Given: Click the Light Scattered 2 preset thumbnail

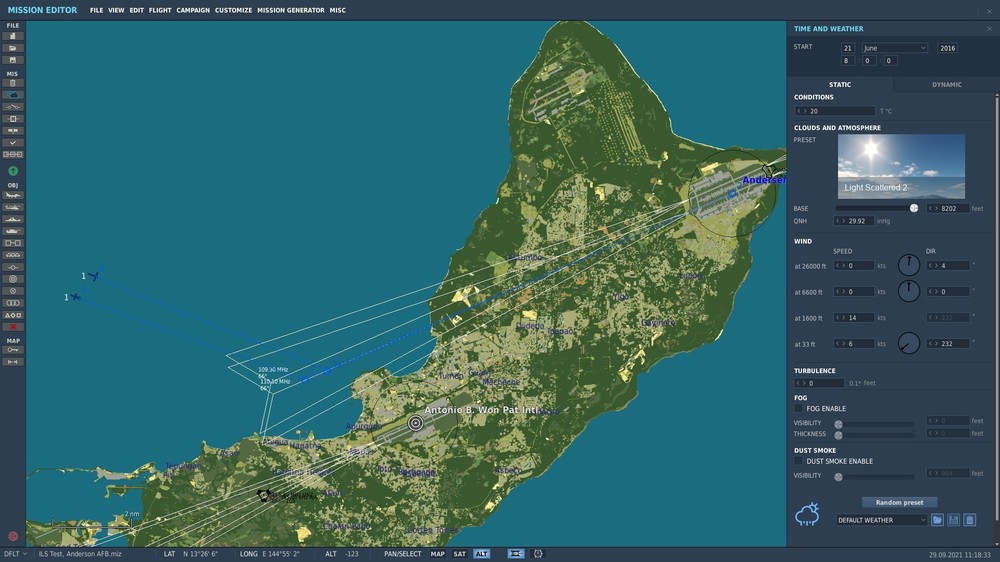Looking at the screenshot, I should pos(901,166).
